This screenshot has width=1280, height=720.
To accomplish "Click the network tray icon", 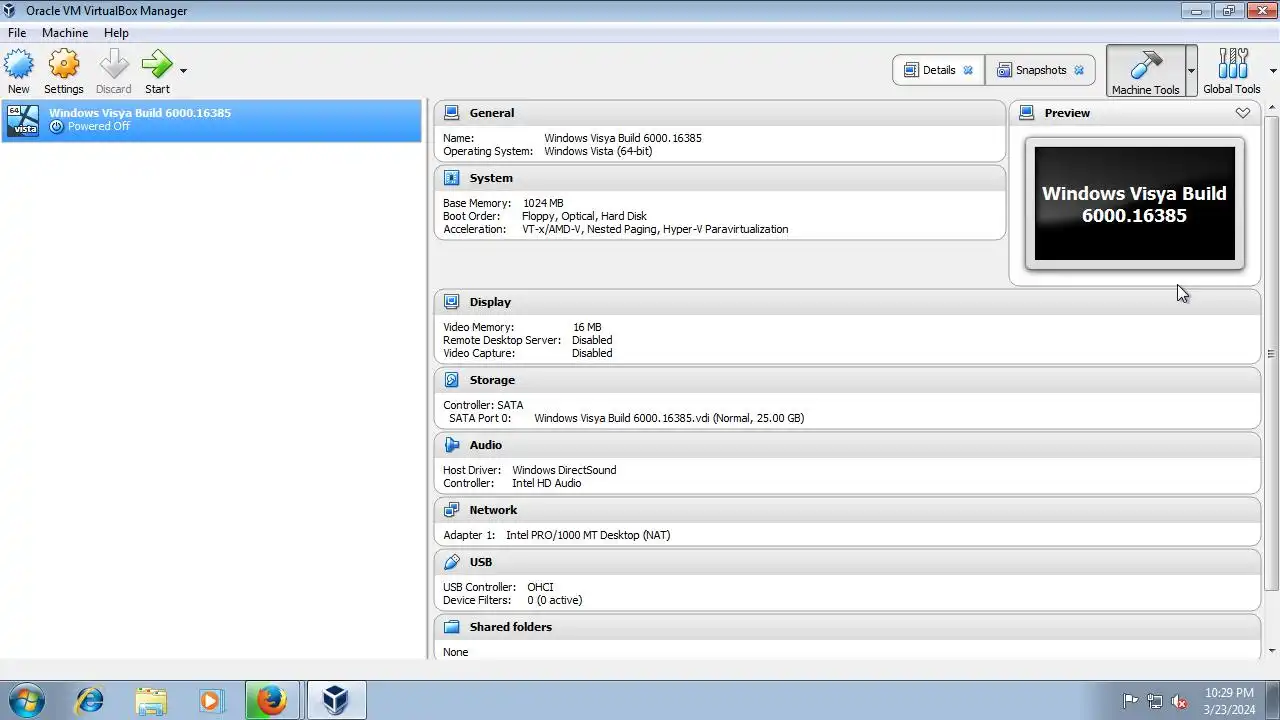I will pyautogui.click(x=1155, y=701).
